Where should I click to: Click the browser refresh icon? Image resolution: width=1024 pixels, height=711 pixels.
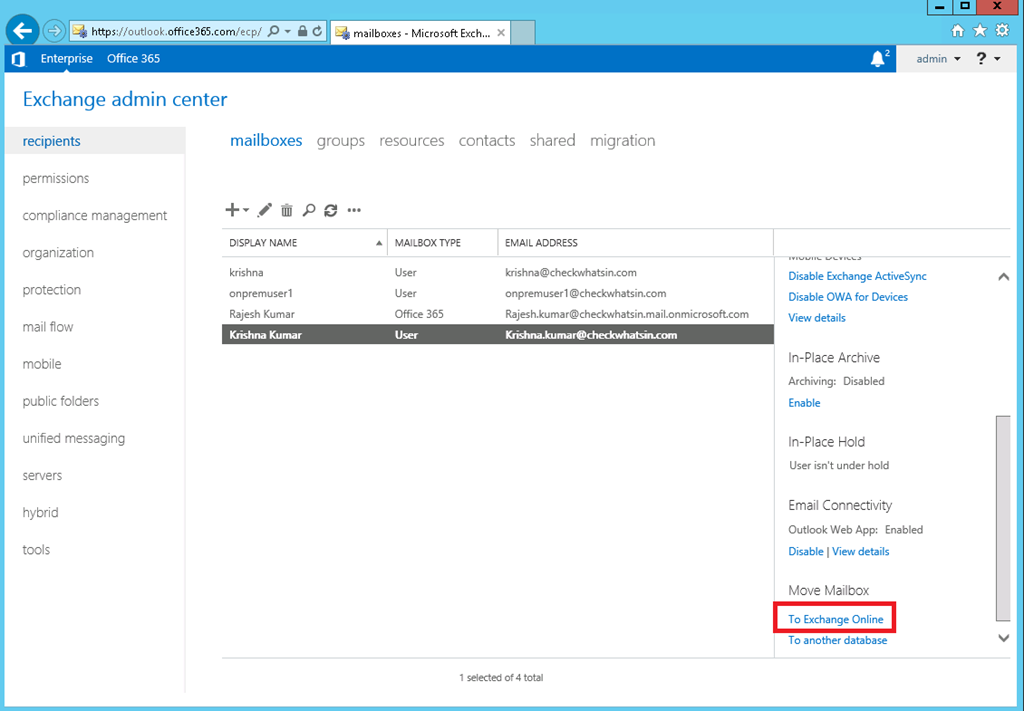317,31
